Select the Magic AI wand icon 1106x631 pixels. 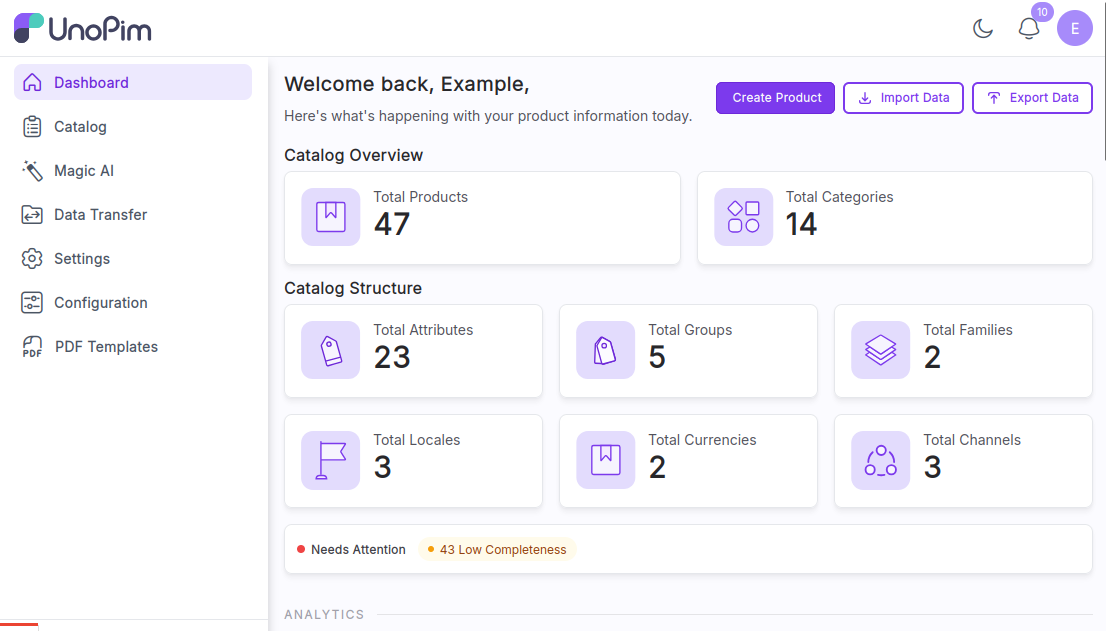(x=32, y=171)
